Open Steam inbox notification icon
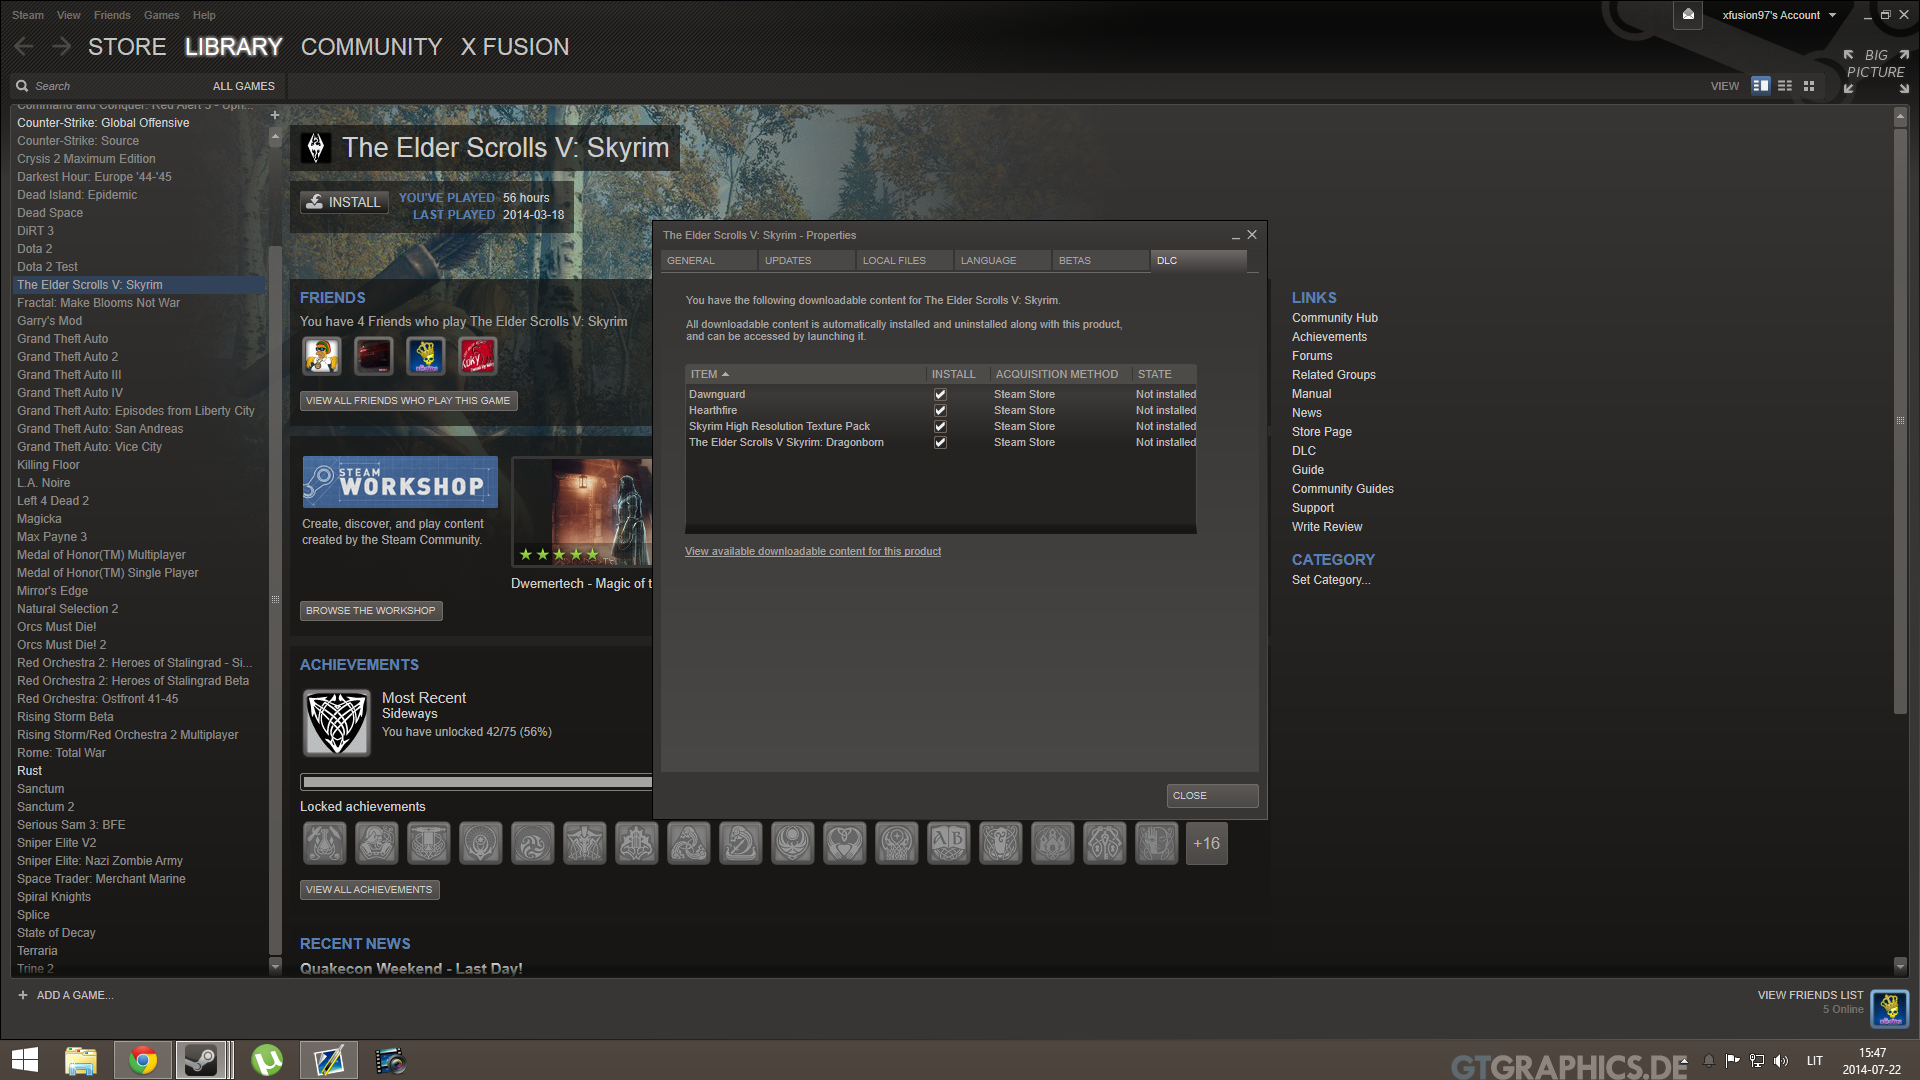1920x1080 pixels. point(1688,15)
